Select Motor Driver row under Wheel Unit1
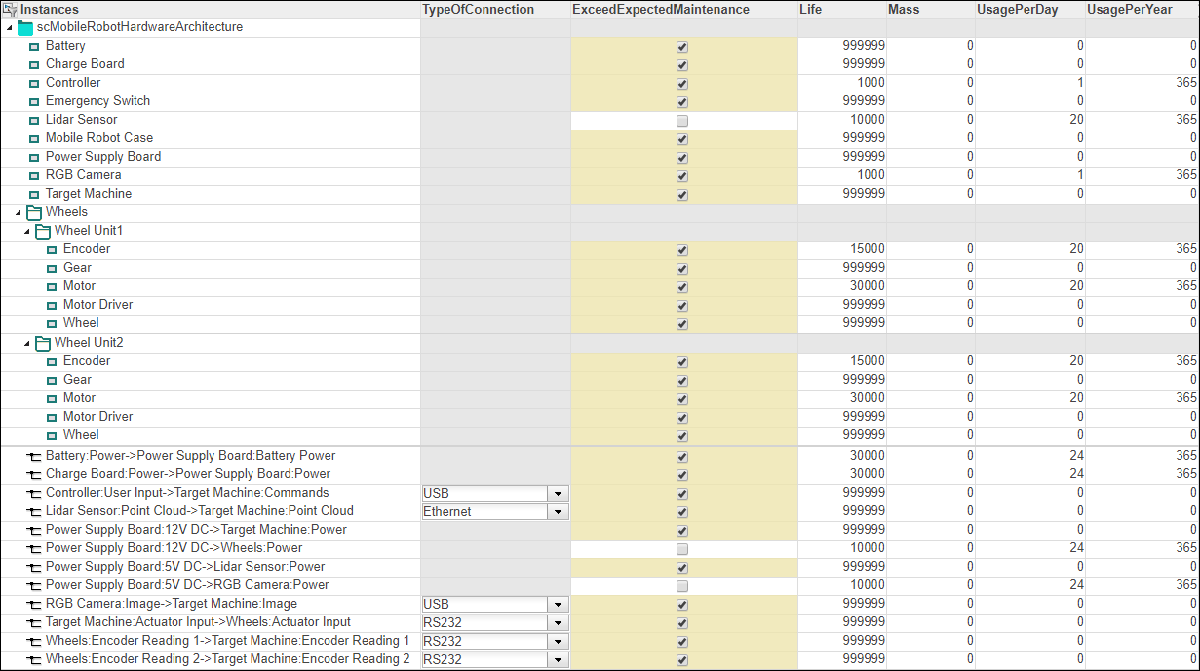Screen dimensions: 1200x671 (600, 305)
